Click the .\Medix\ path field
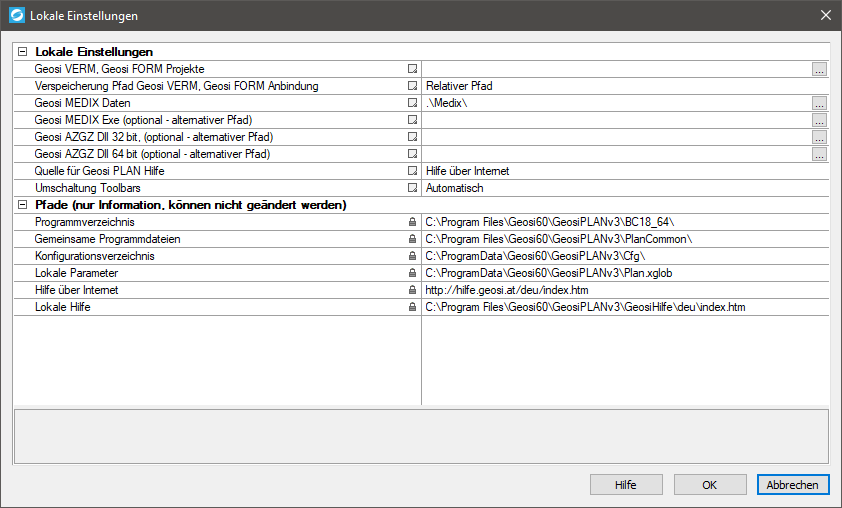This screenshot has height=508, width=842. (x=616, y=103)
